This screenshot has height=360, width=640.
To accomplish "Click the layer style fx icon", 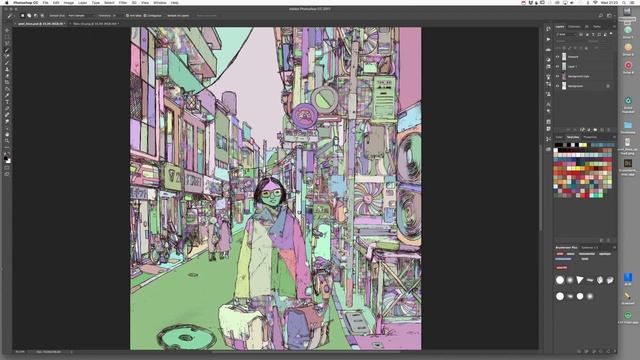I will [575, 130].
